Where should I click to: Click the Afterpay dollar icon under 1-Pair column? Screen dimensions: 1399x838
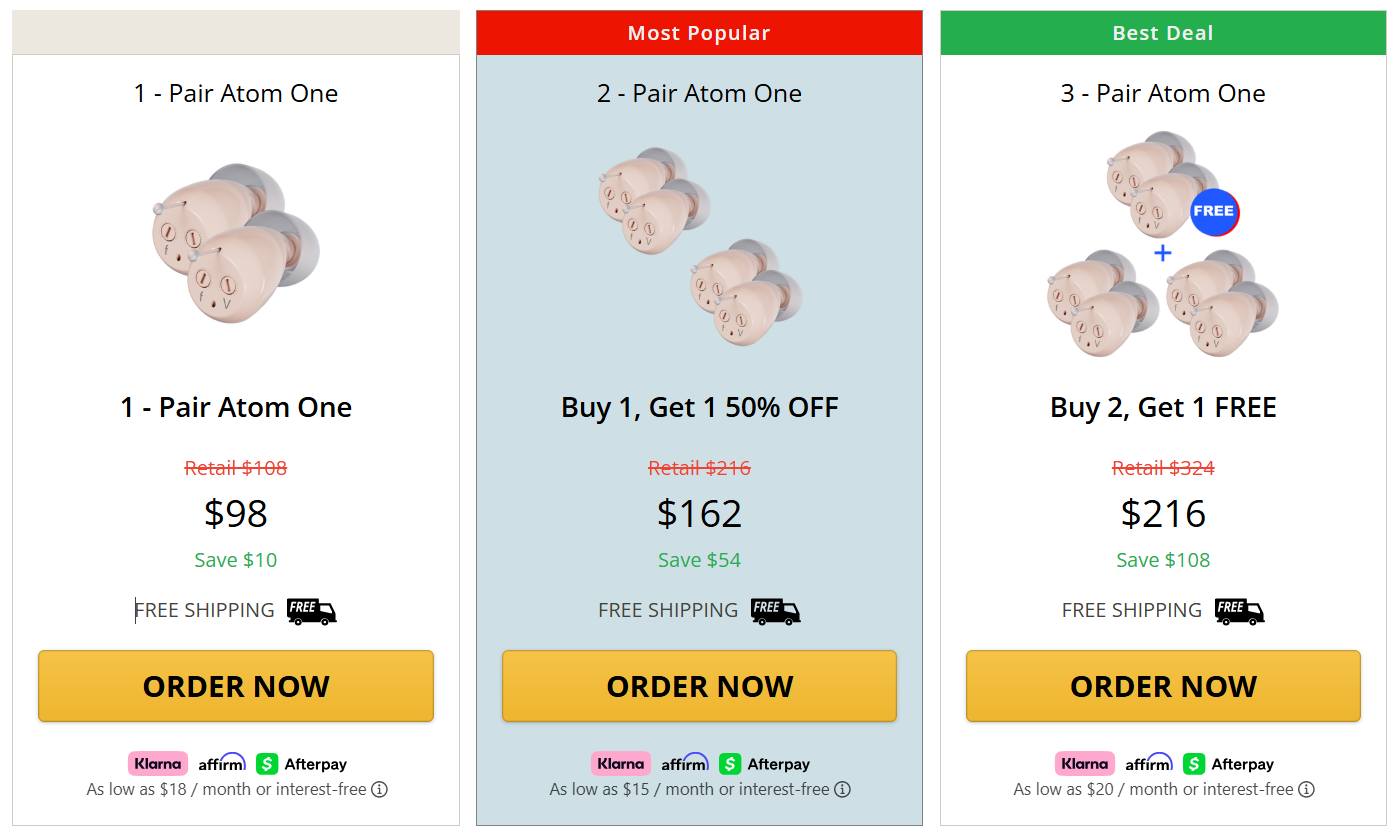[x=266, y=763]
